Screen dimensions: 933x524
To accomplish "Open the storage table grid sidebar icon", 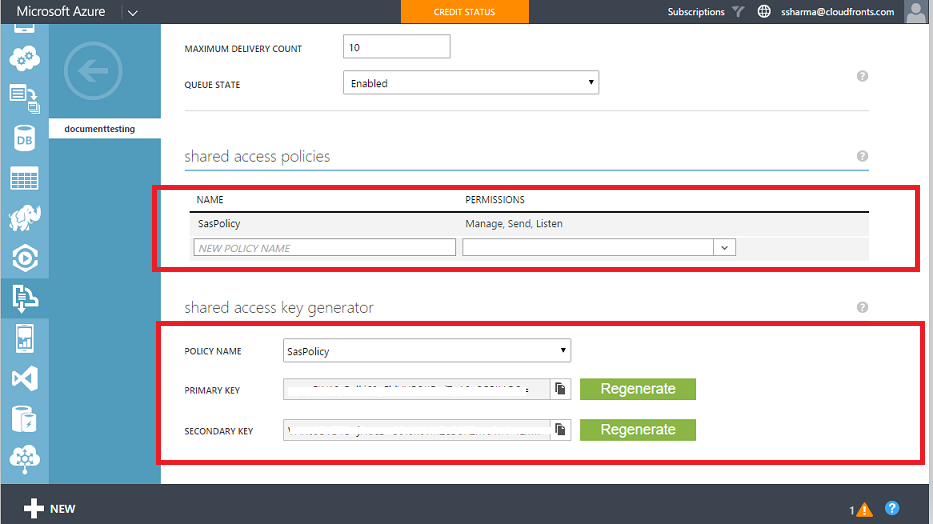I will [24, 180].
